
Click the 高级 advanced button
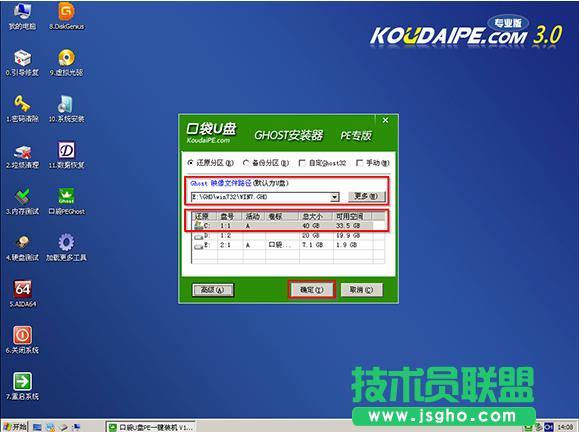(x=213, y=290)
